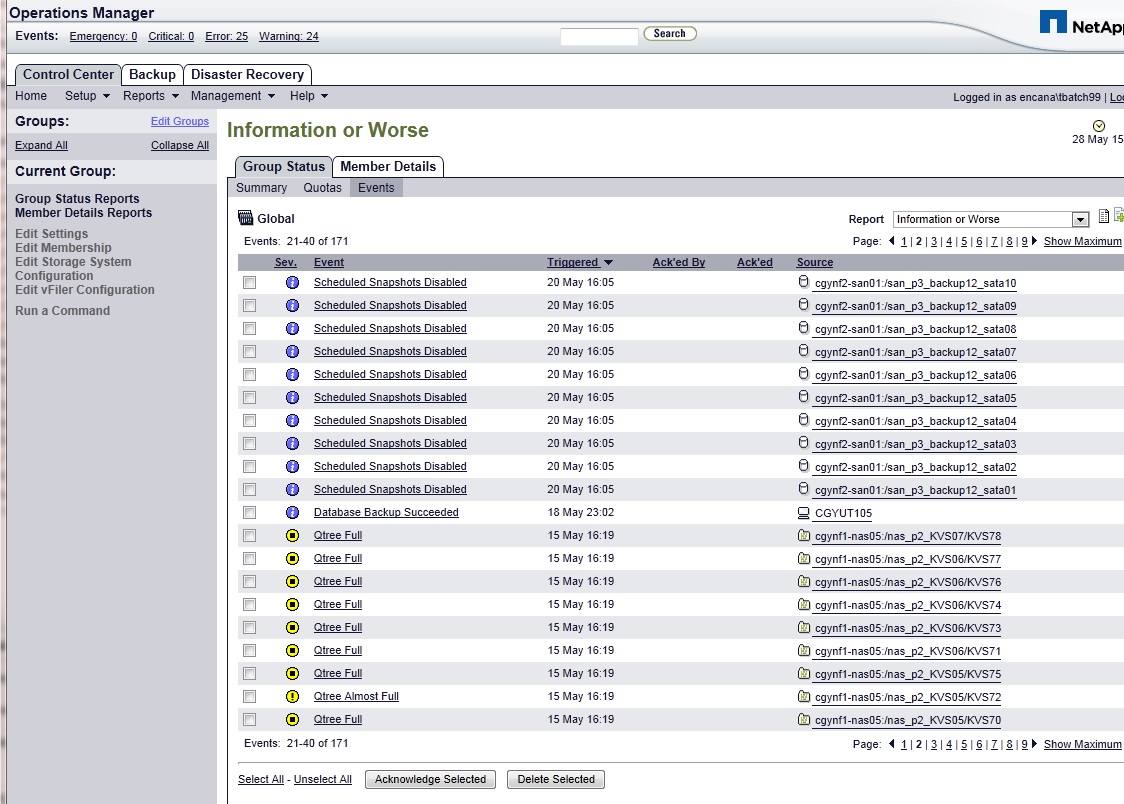Click the Global group icon
Viewport: 1124px width, 804px height.
click(x=246, y=218)
